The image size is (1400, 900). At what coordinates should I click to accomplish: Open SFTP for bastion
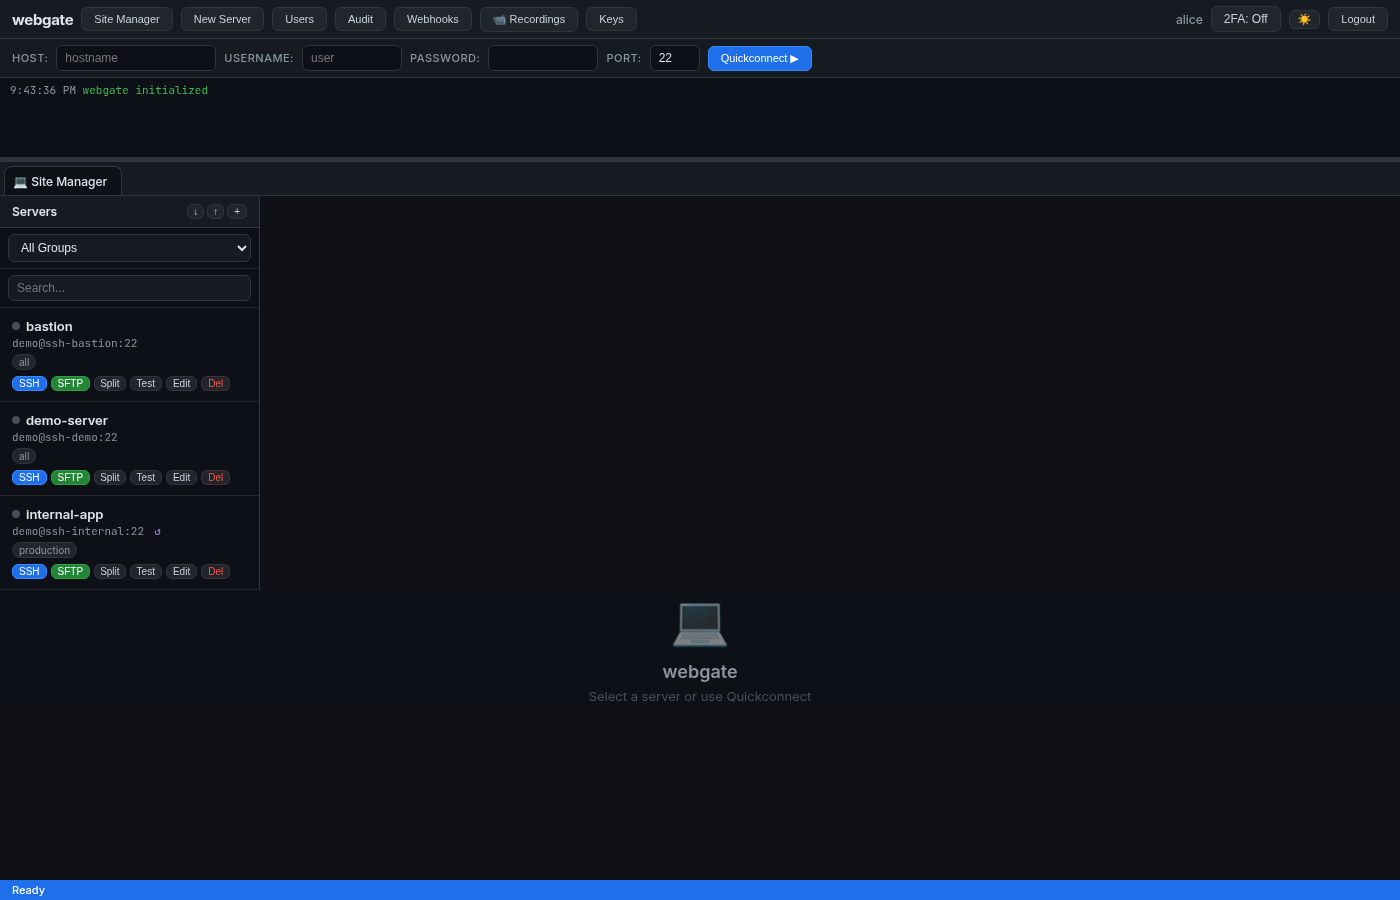tap(70, 384)
